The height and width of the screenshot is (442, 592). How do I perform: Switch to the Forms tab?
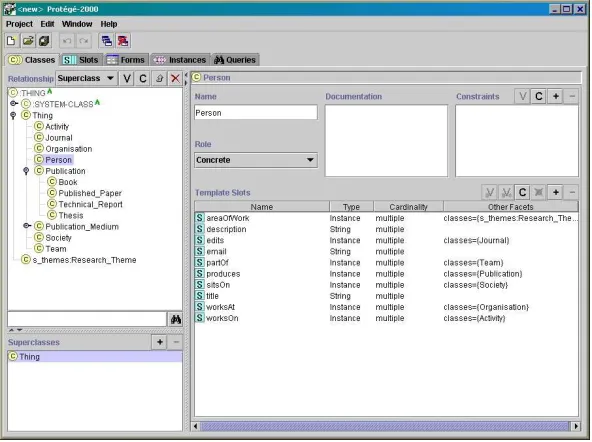pos(126,60)
